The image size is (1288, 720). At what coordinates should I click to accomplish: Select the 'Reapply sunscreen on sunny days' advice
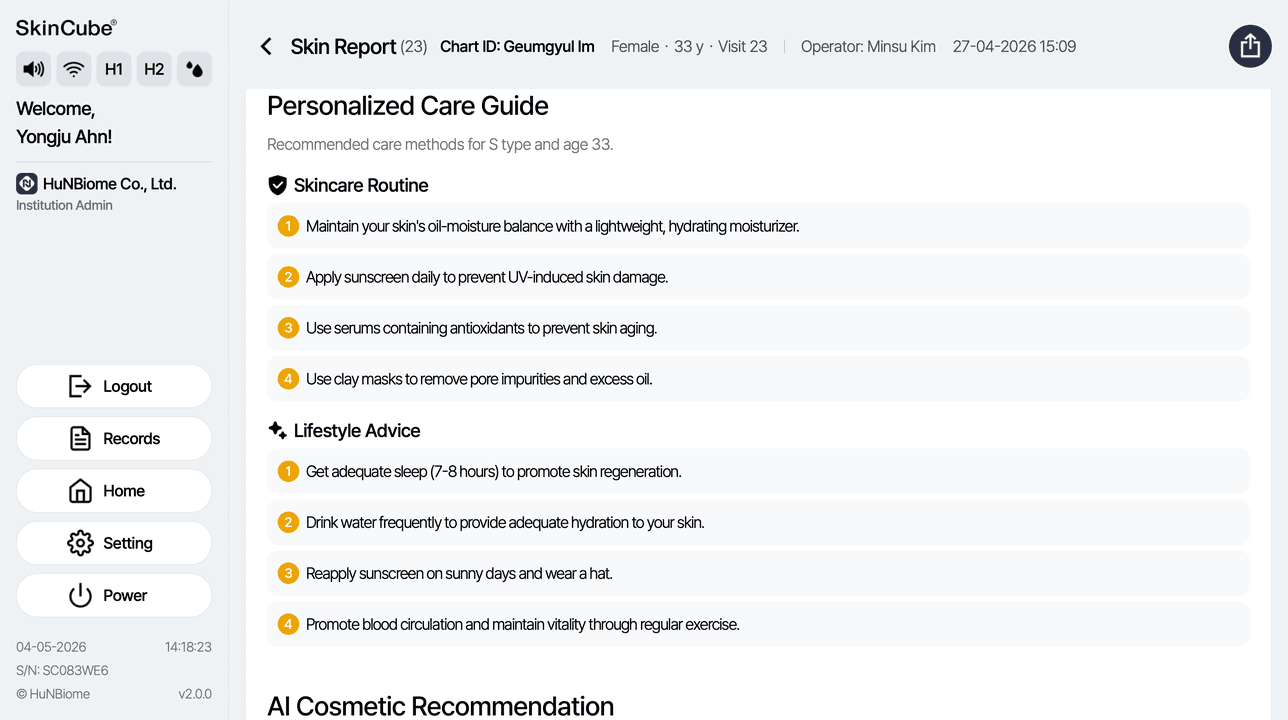(x=758, y=573)
